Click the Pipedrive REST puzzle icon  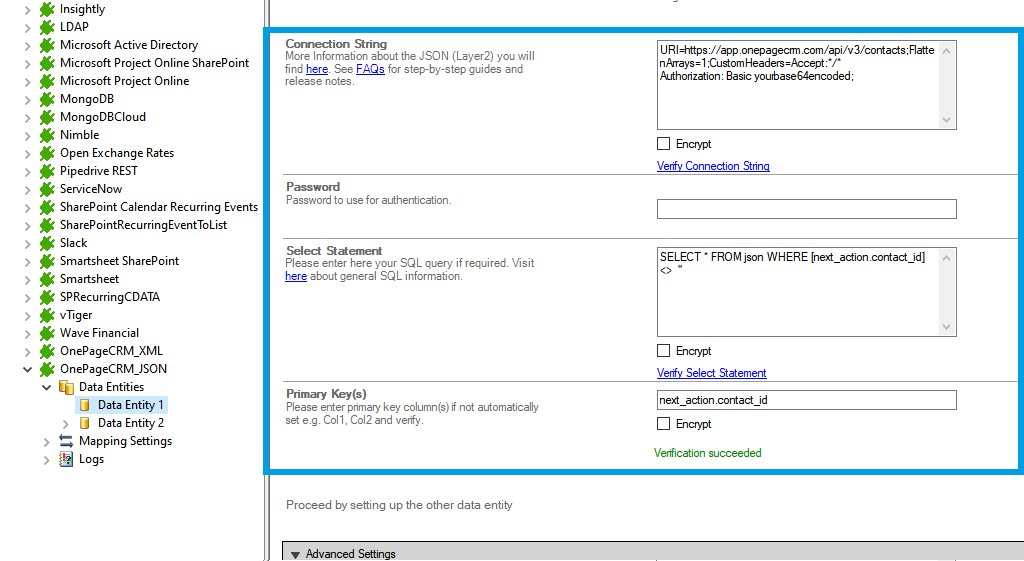[47, 171]
